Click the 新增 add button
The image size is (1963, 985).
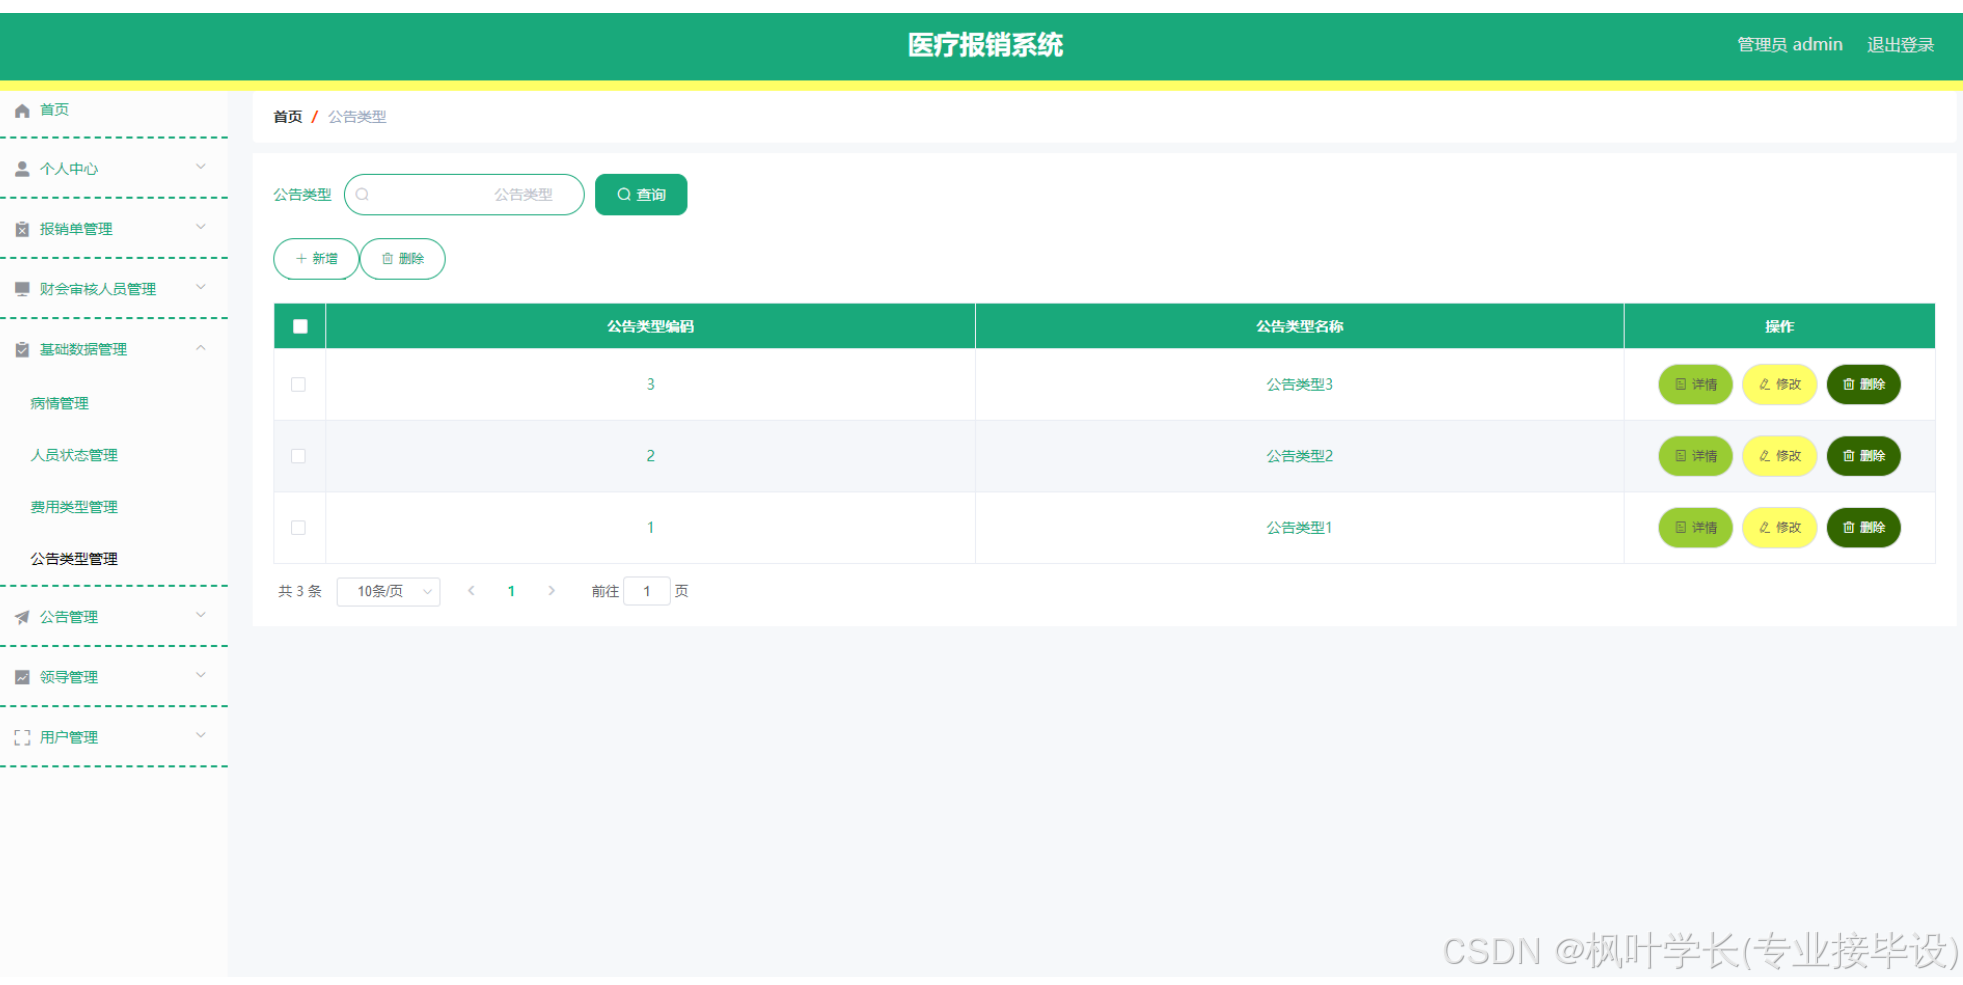316,259
